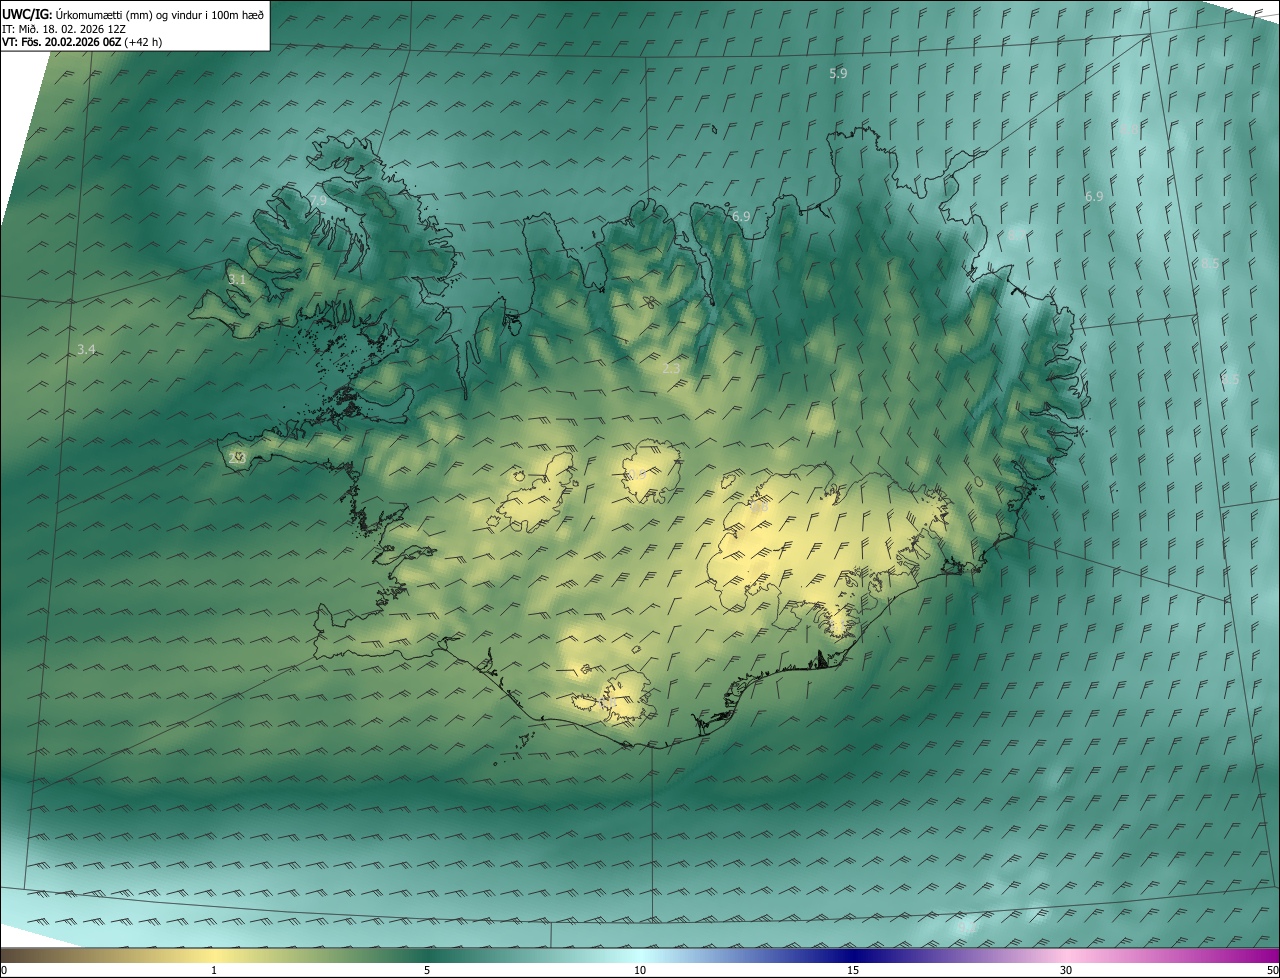Click the valid time text 'VT: Fös. 20.02.2026 06Z (+42 h)'
The height and width of the screenshot is (978, 1280).
(84, 43)
